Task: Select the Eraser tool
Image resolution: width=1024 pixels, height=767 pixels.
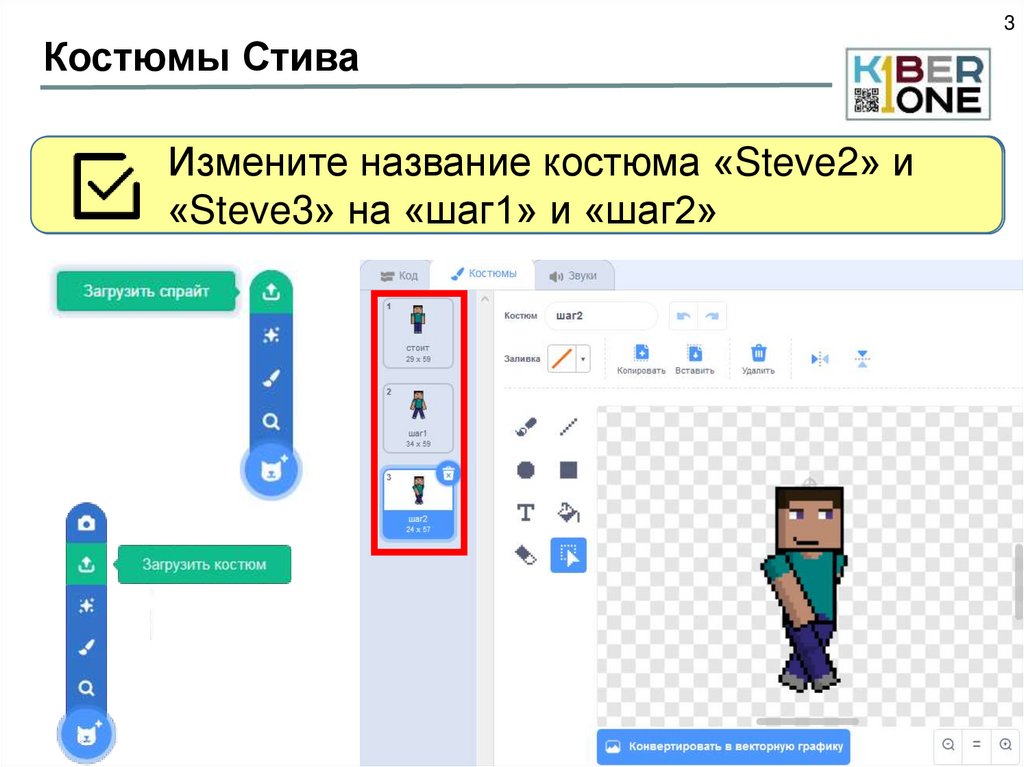Action: [525, 554]
